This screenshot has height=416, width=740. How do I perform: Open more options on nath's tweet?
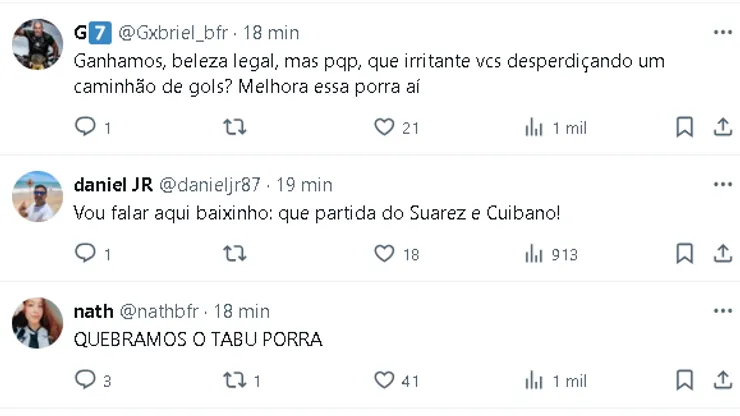tap(722, 311)
